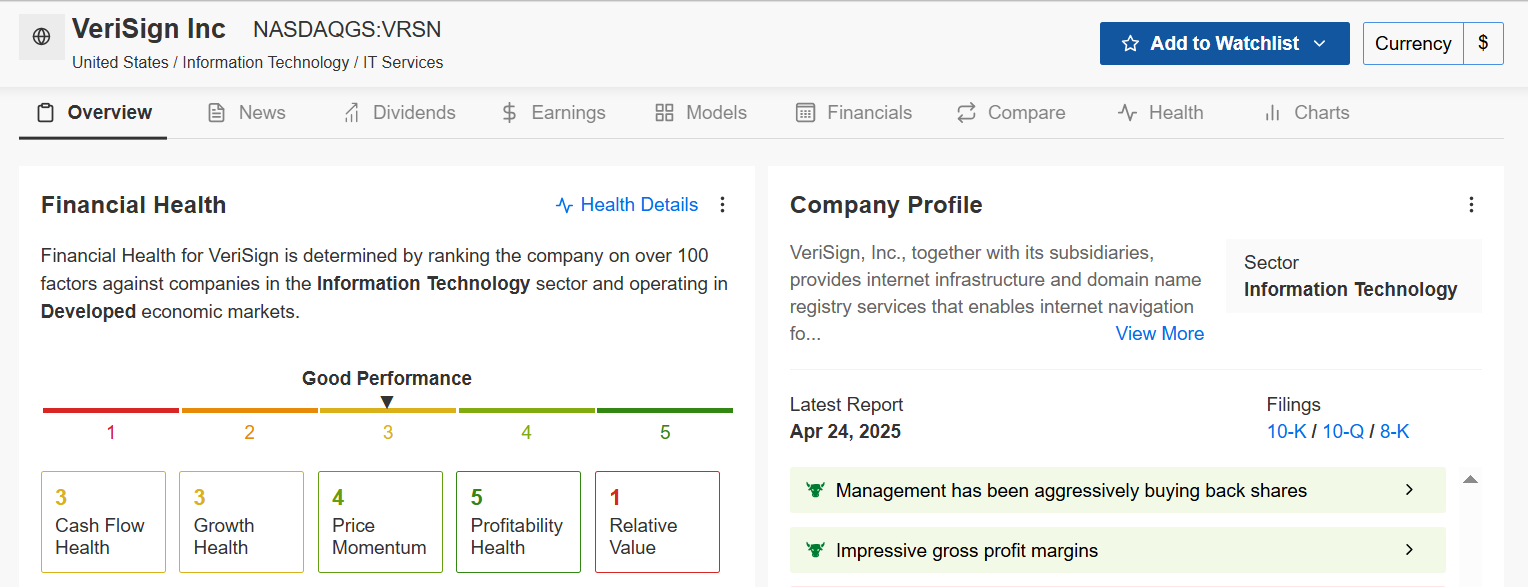
Task: Go to the Health tab
Action: [x=1161, y=113]
